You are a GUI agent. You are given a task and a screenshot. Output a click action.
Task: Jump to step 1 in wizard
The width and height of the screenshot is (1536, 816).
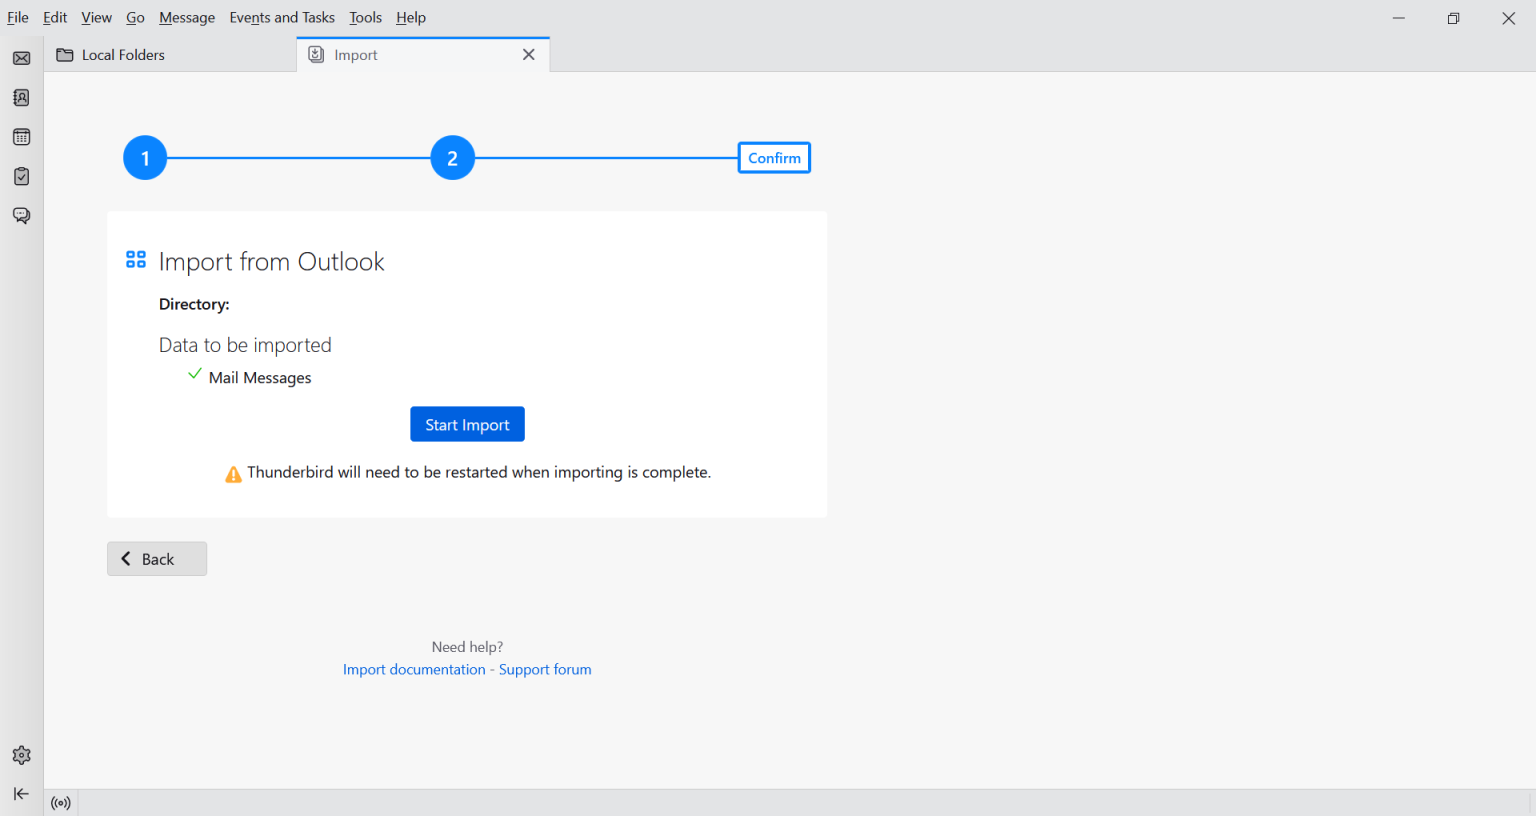145,158
